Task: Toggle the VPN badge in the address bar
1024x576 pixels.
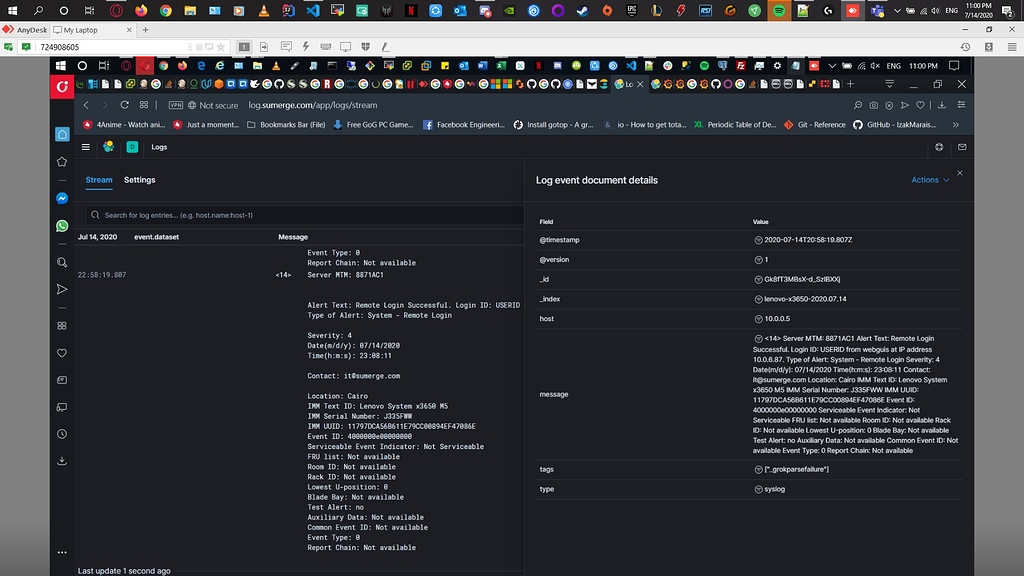Action: pyautogui.click(x=178, y=104)
